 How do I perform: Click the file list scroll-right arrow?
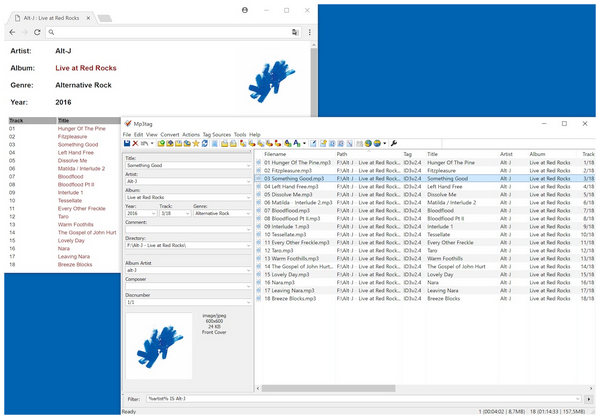click(591, 388)
